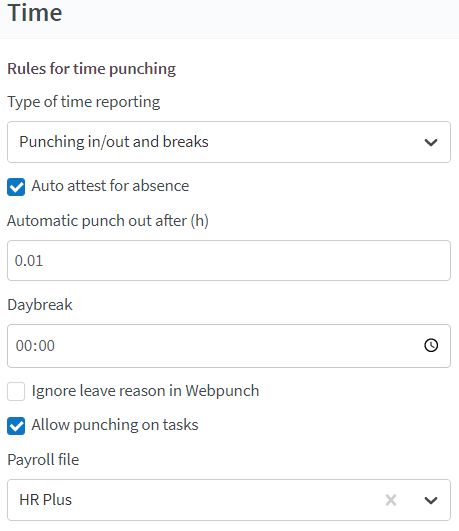Click the Automatic punch out after (h) label
The height and width of the screenshot is (531, 459).
108,221
